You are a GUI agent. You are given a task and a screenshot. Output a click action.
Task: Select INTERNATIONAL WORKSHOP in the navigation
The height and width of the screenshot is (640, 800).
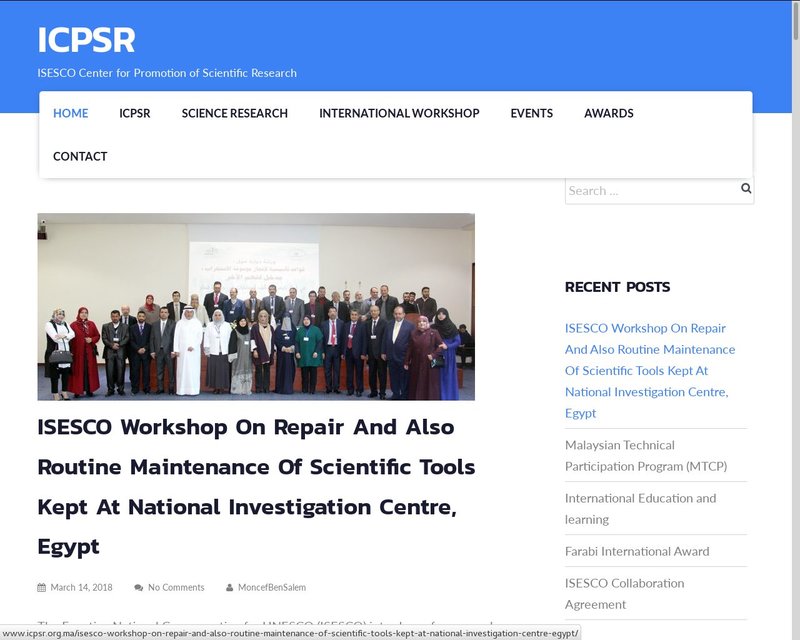point(399,113)
